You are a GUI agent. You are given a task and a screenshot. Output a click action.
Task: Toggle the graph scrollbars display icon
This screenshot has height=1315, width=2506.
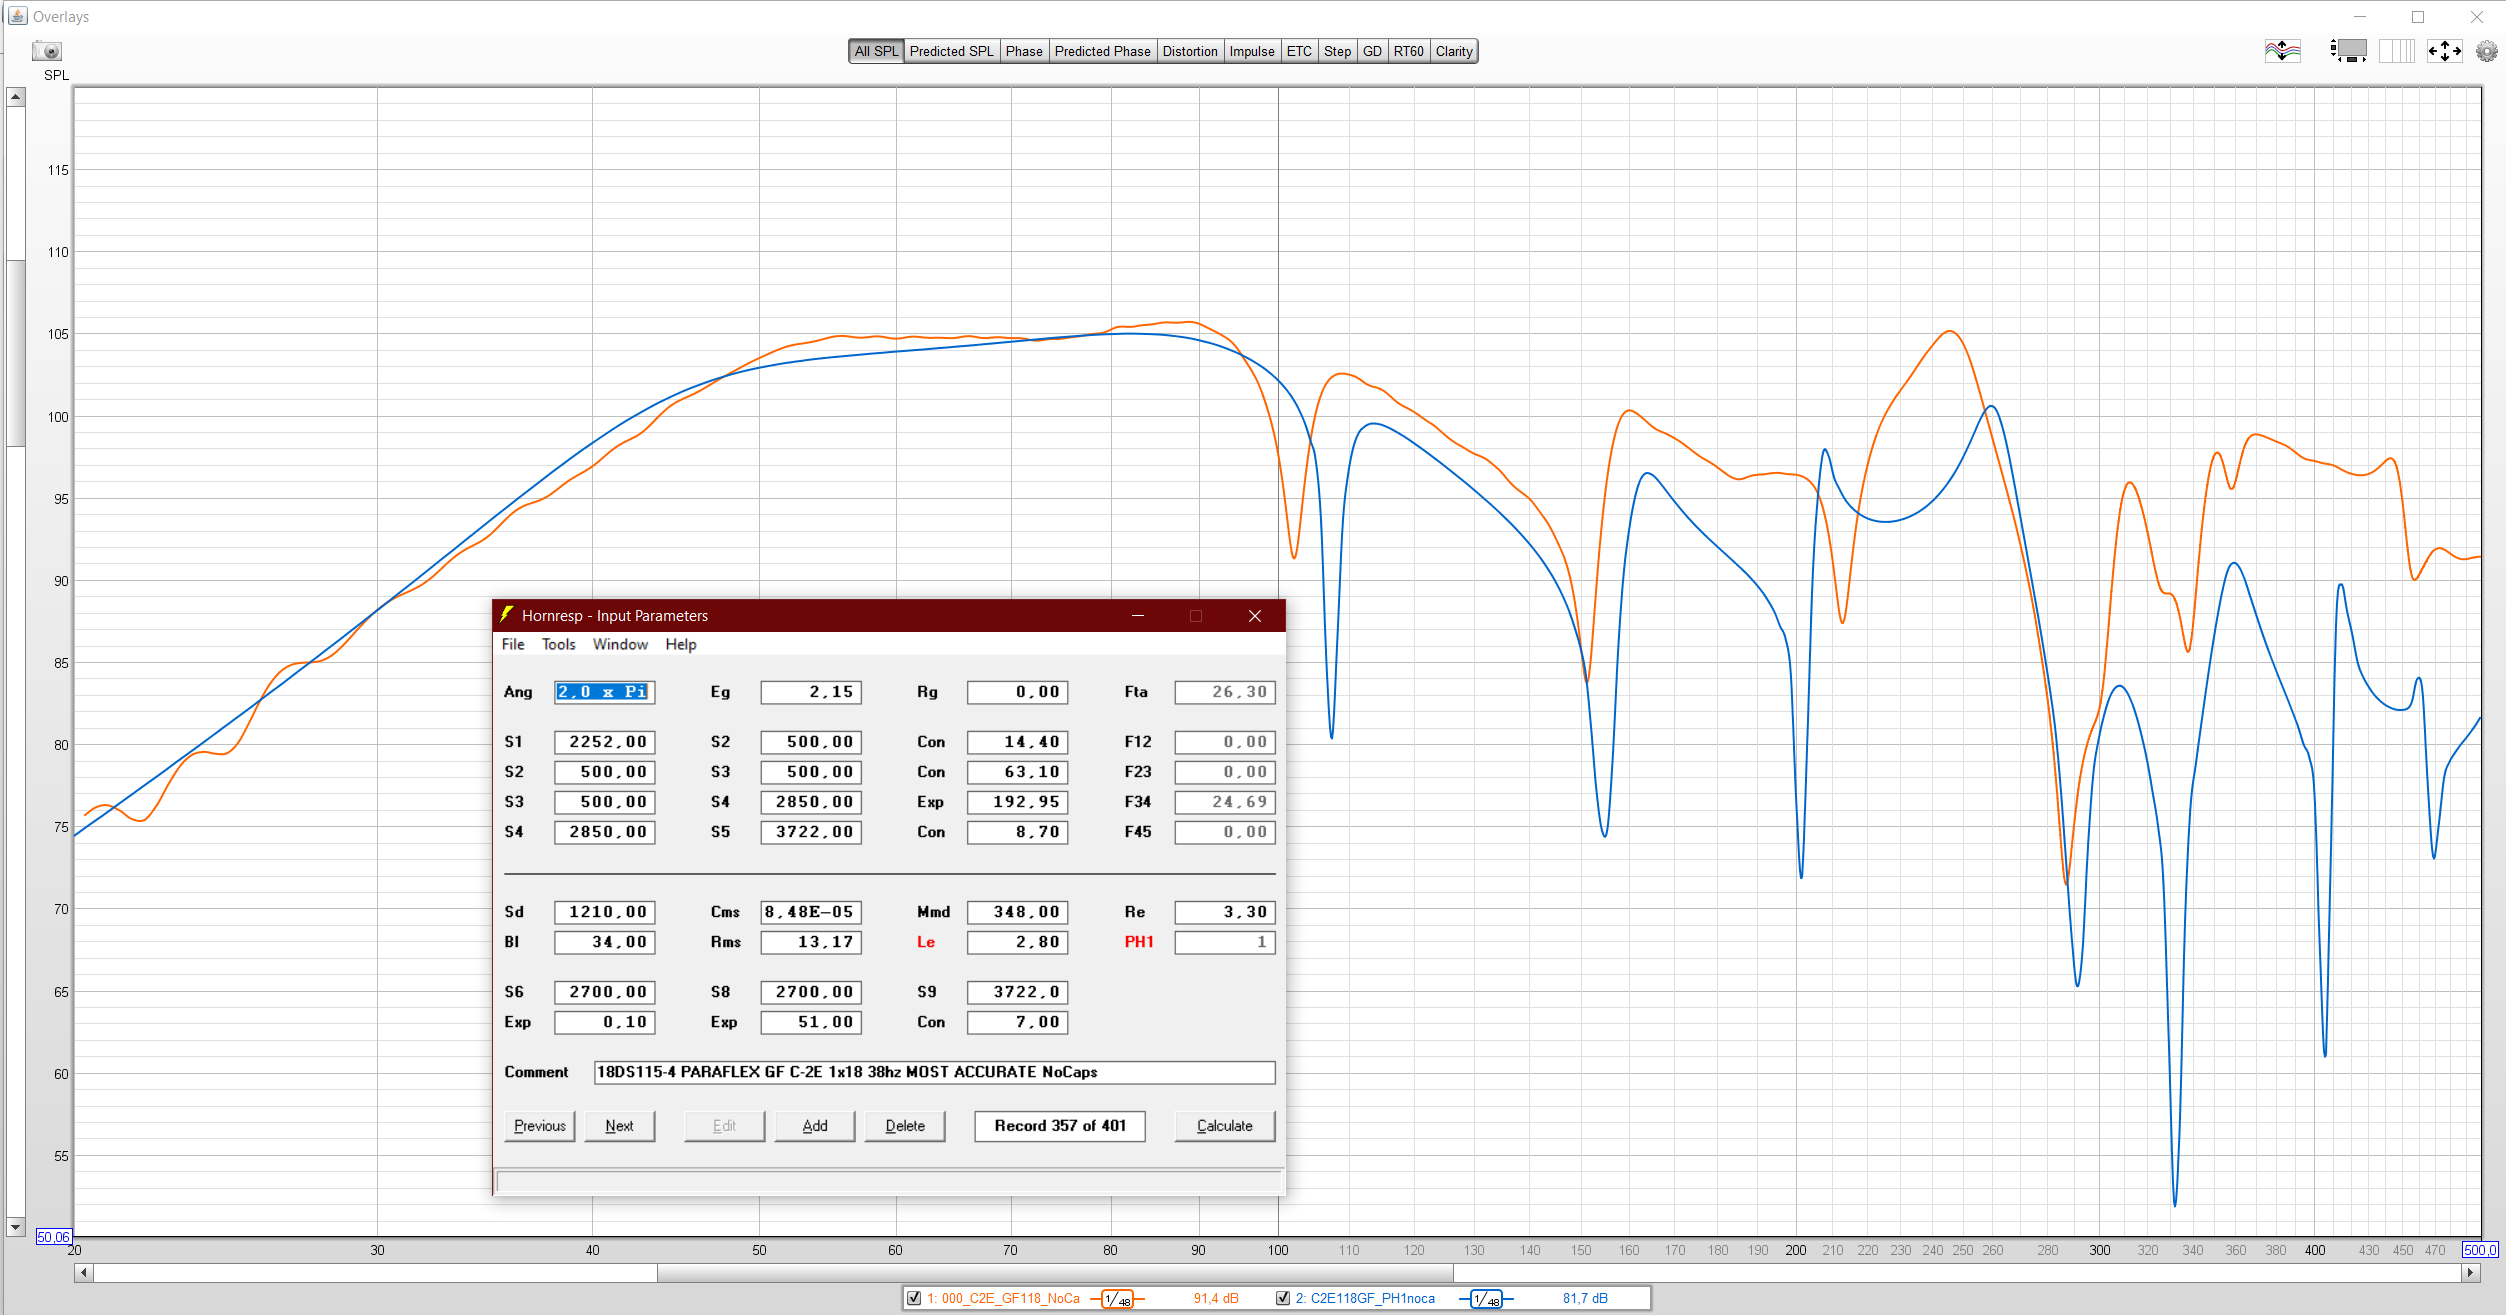pyautogui.click(x=2348, y=51)
